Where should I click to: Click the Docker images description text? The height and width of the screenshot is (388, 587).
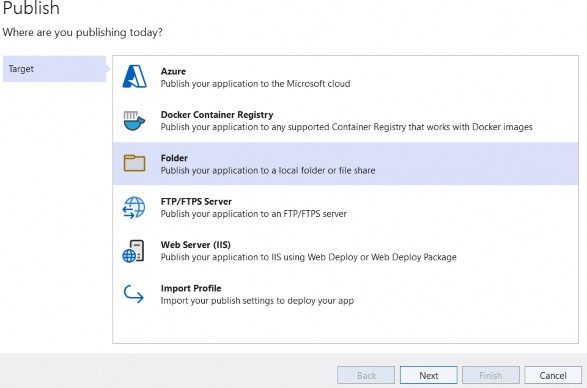point(347,127)
